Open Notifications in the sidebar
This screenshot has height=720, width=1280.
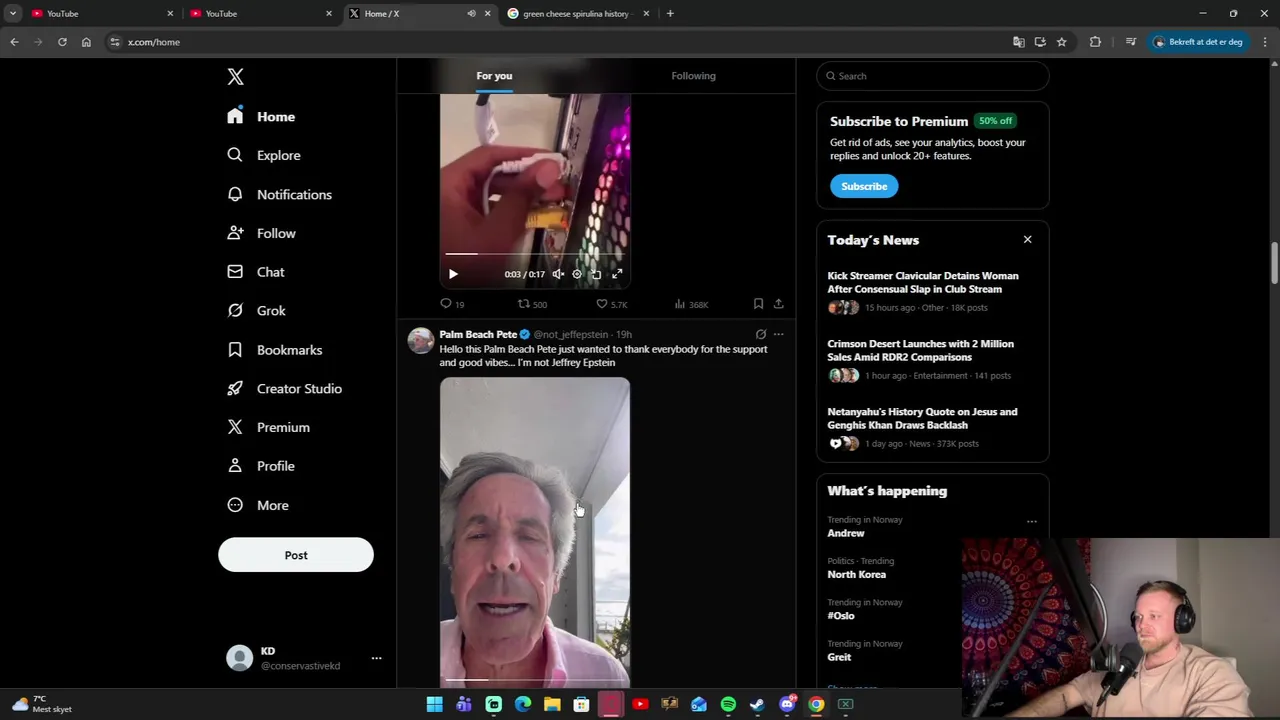click(x=279, y=194)
